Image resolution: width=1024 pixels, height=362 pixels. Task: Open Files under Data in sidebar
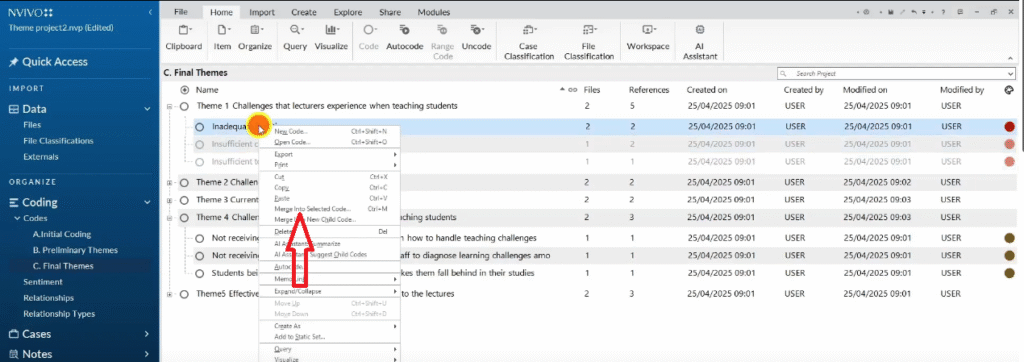coord(32,125)
